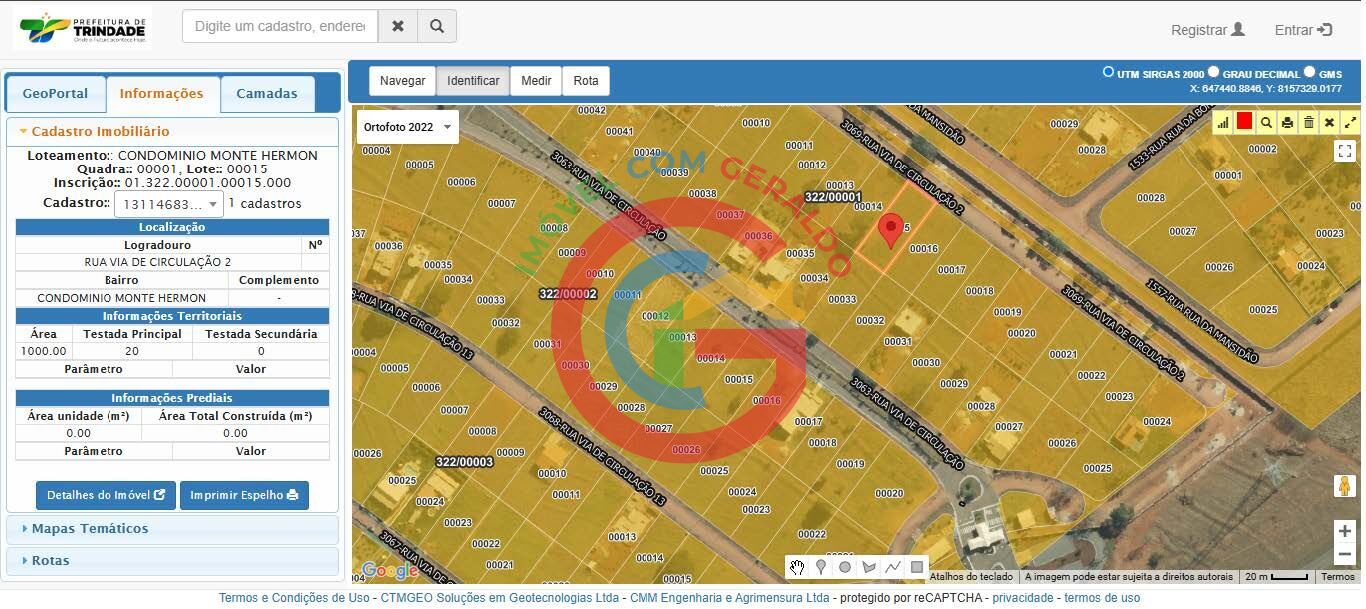
Task: Select the UTM SIRGAS 2000 coordinate option
Action: [x=1108, y=72]
